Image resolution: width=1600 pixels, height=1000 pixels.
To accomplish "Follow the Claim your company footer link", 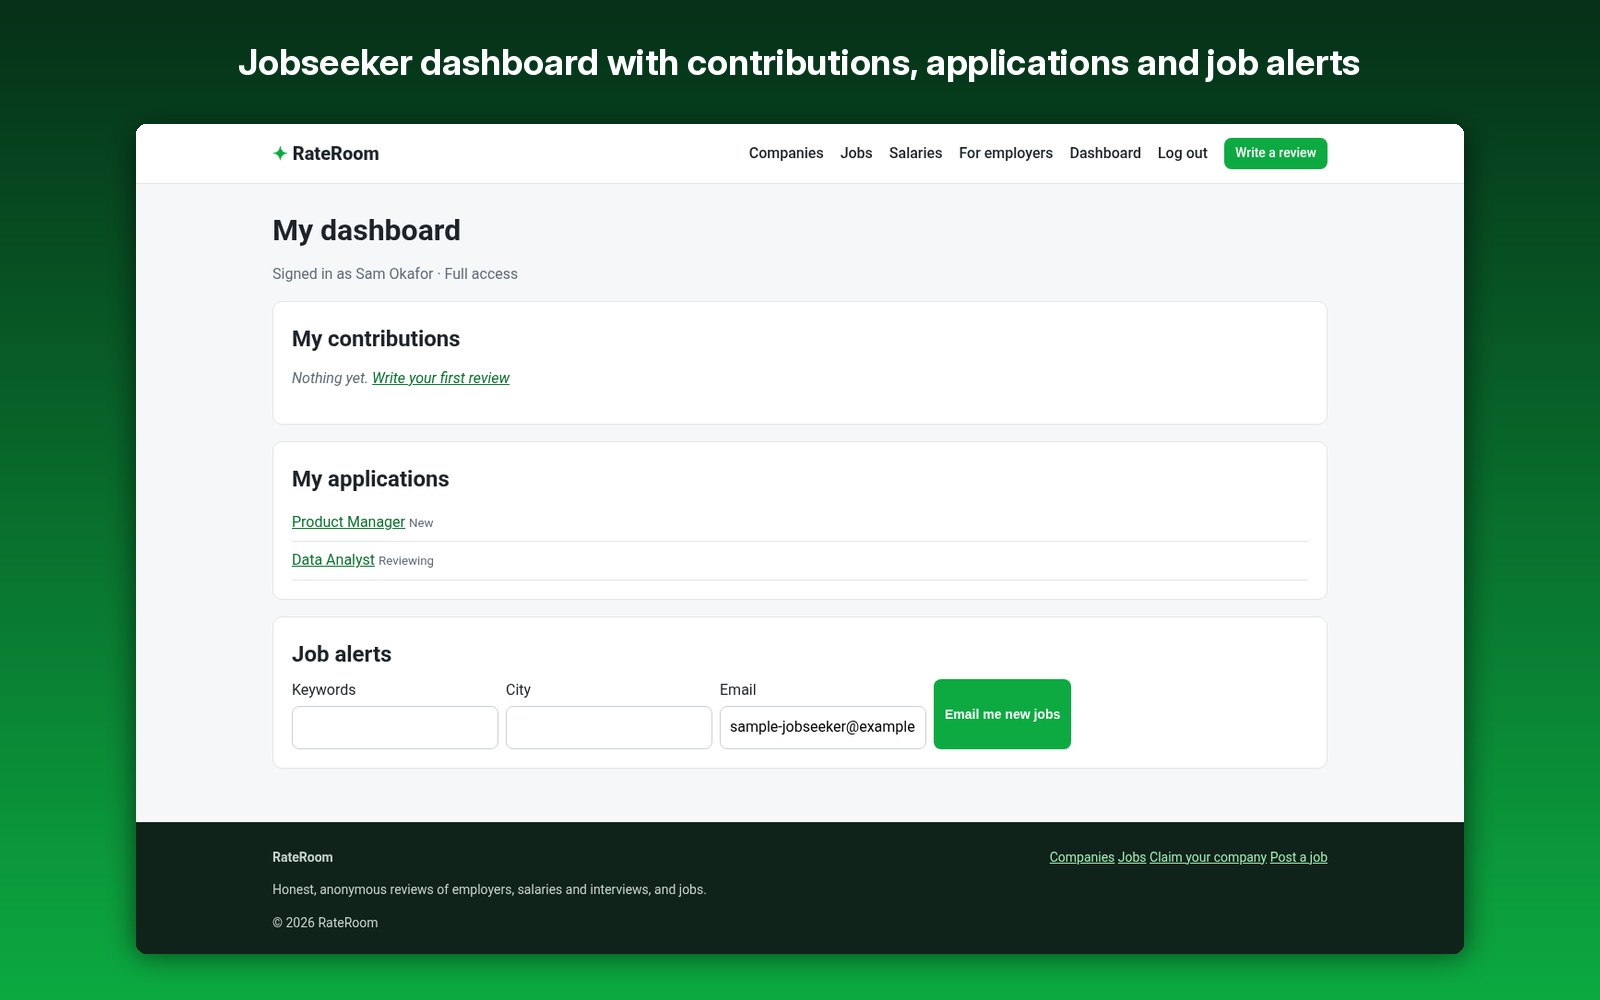I will point(1208,857).
